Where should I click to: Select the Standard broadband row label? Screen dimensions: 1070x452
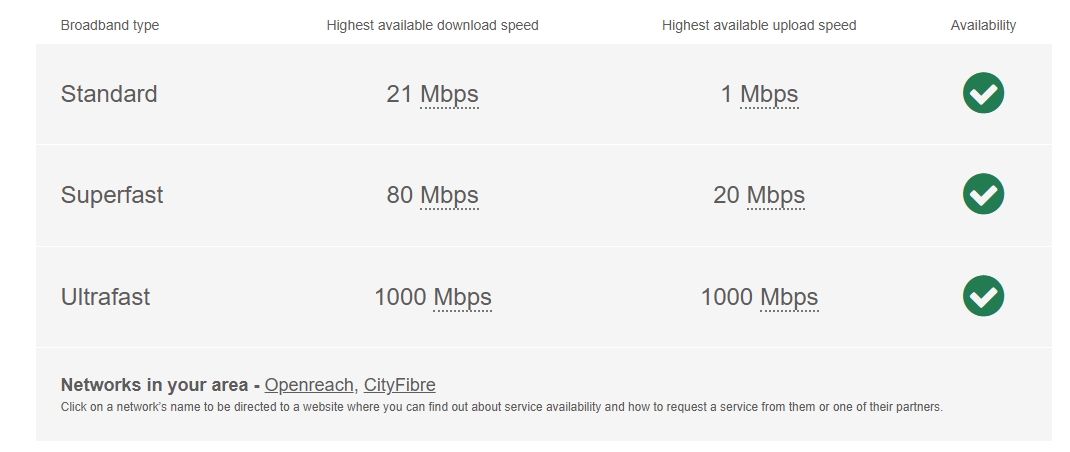click(109, 95)
